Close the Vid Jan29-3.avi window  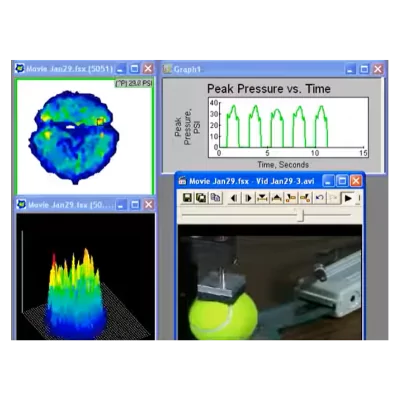click(x=356, y=181)
